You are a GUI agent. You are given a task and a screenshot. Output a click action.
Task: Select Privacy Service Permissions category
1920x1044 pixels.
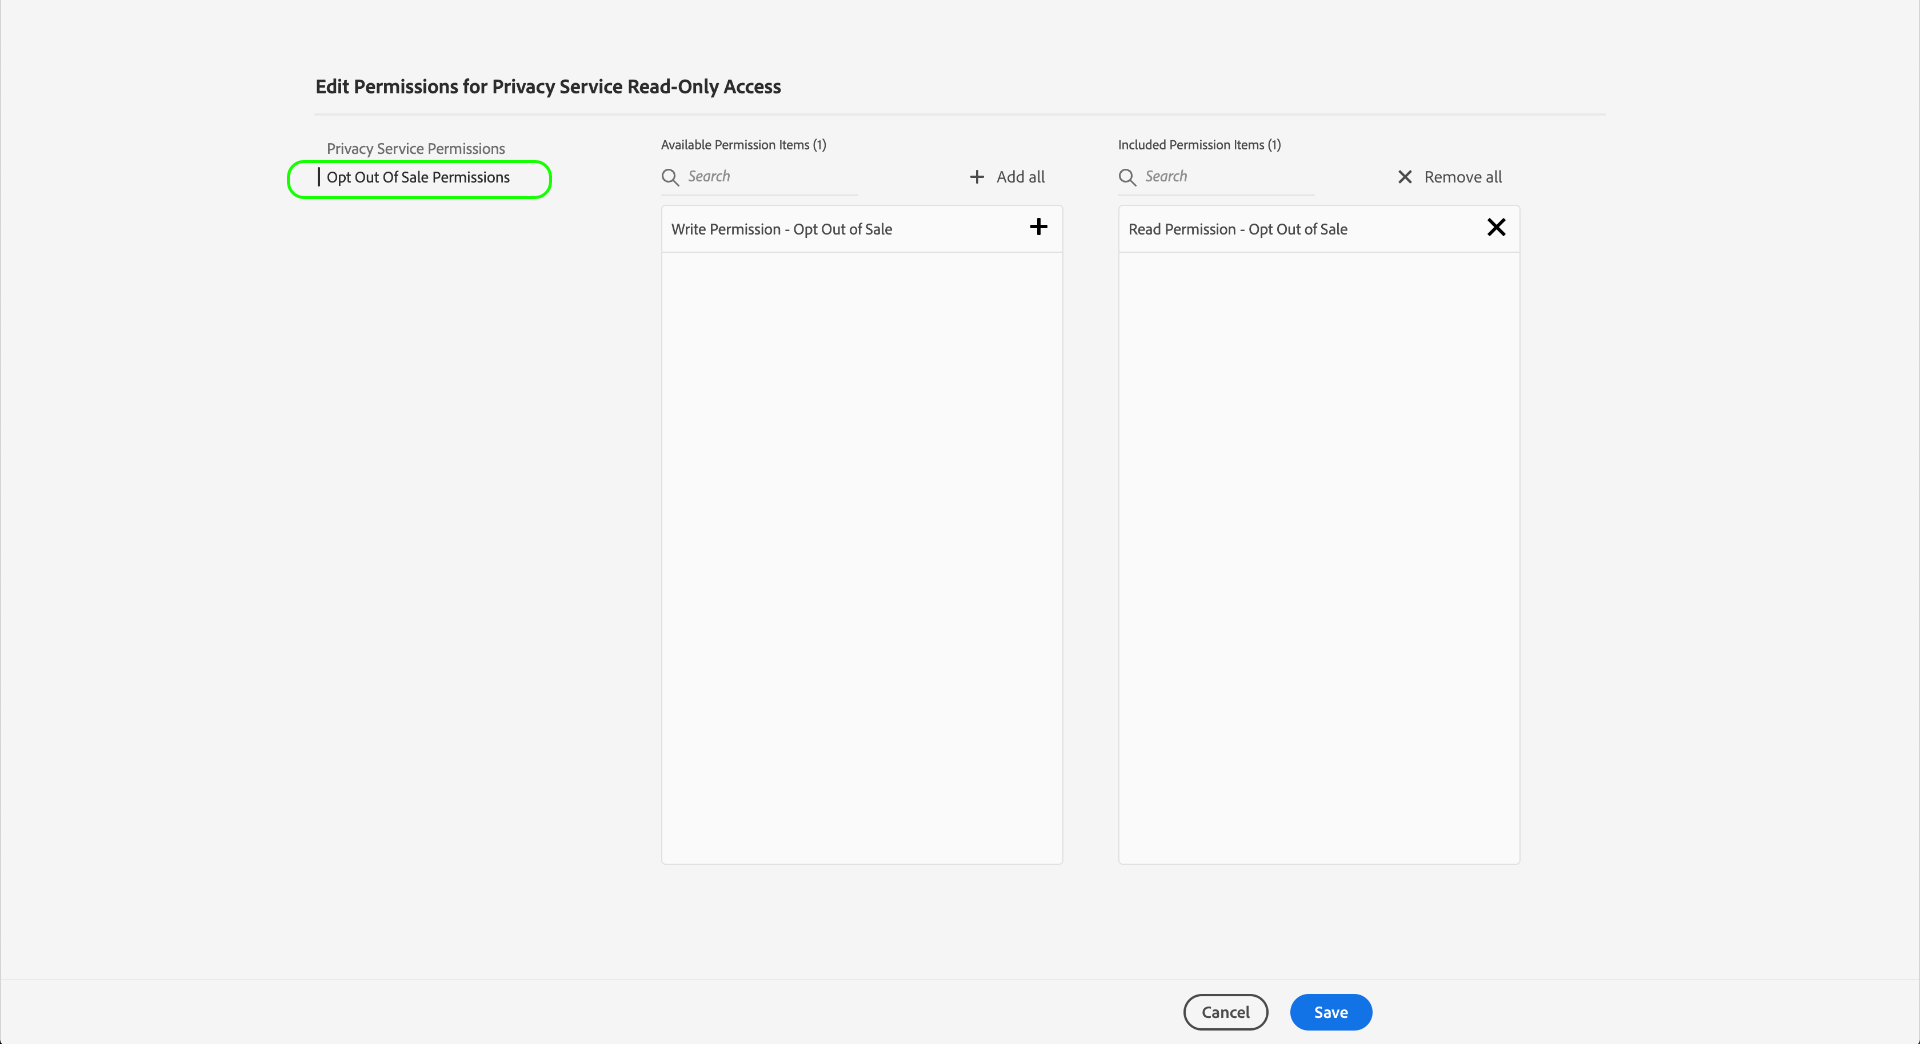416,149
